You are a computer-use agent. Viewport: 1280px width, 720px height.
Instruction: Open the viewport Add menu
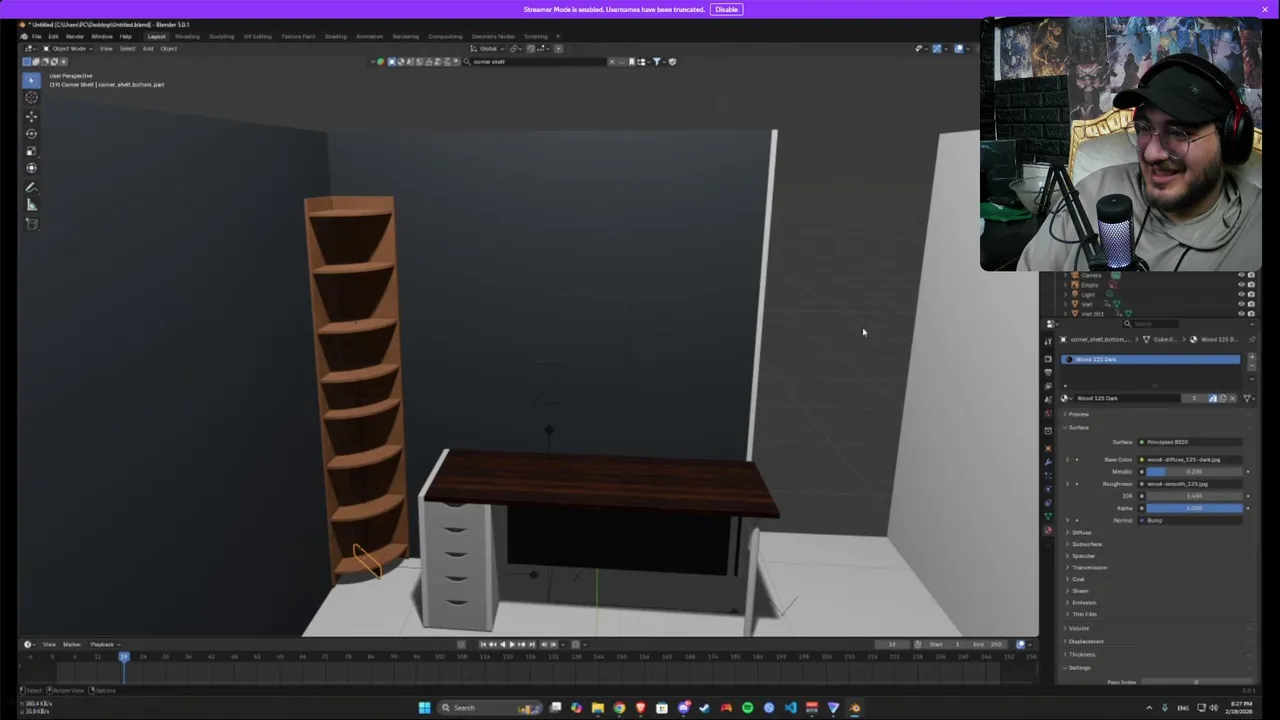pyautogui.click(x=148, y=48)
